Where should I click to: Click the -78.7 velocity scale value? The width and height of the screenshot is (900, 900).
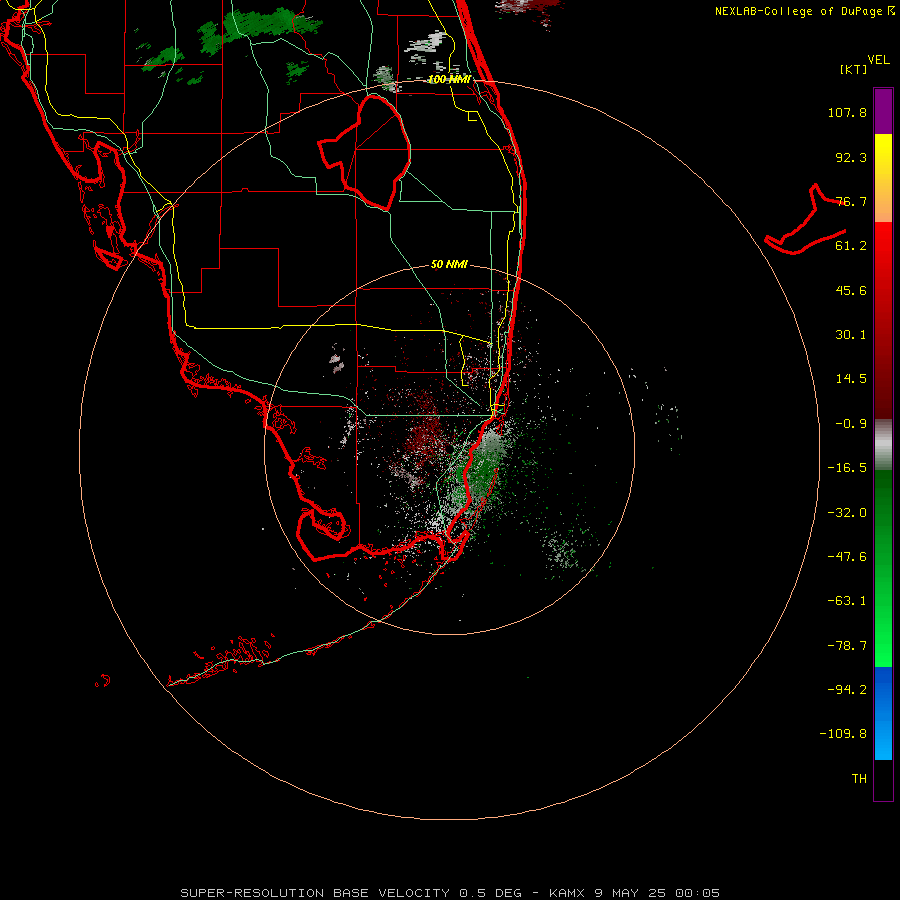[847, 646]
